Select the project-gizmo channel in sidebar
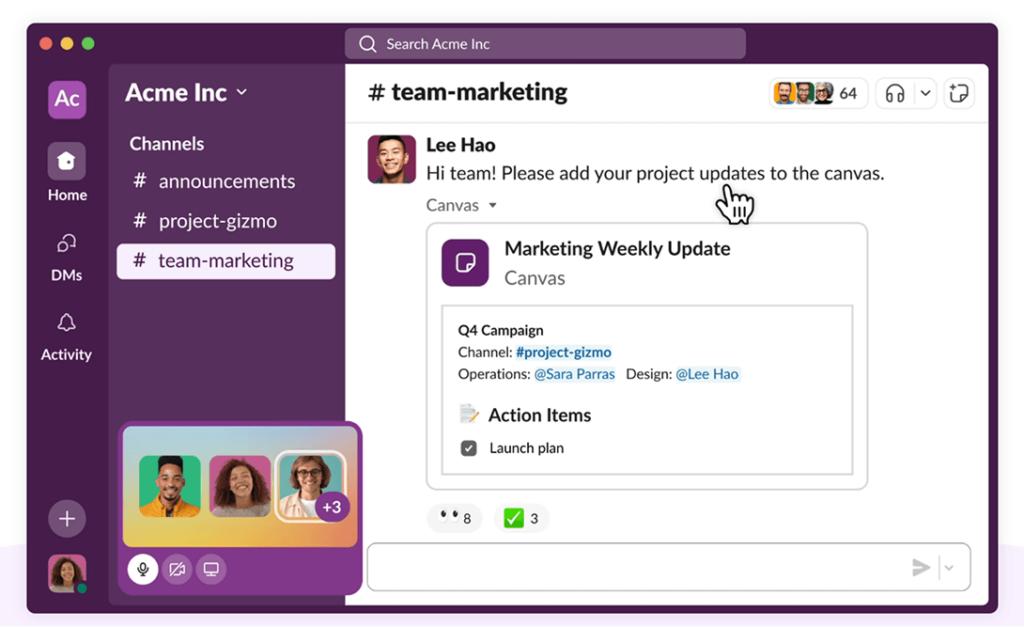This screenshot has height=627, width=1024. (217, 221)
